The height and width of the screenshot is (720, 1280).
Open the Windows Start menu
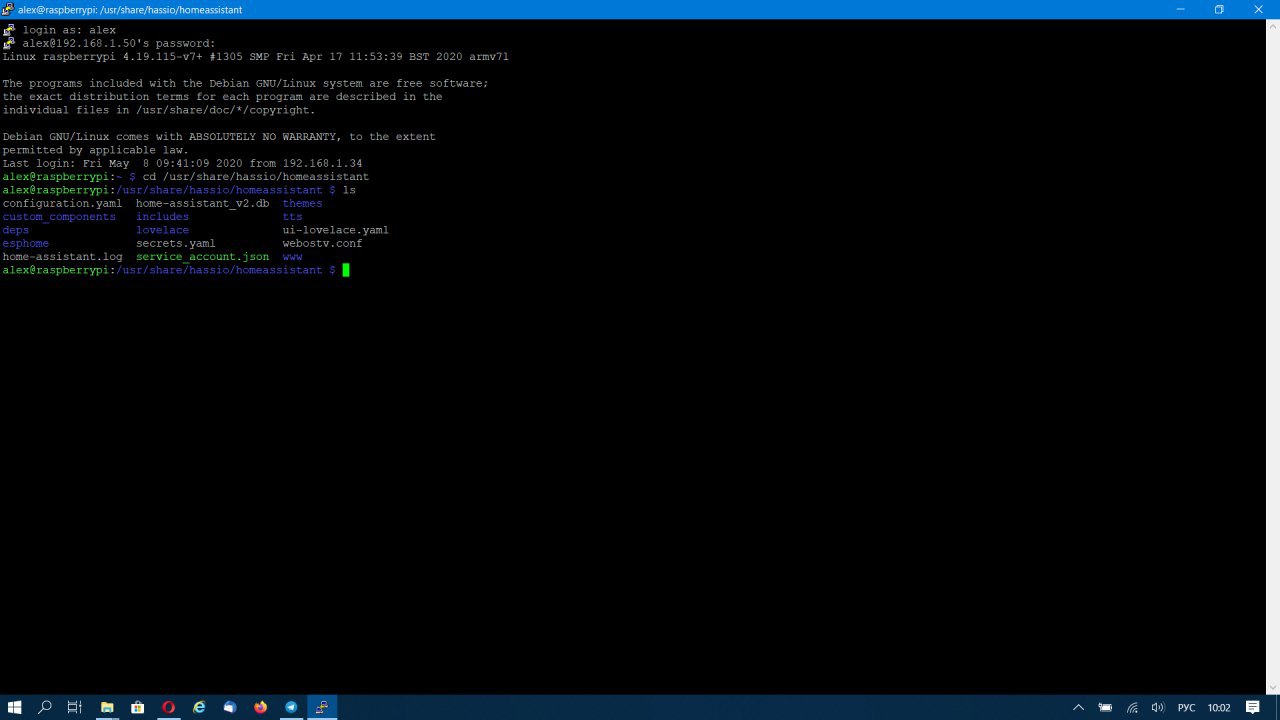[x=14, y=707]
